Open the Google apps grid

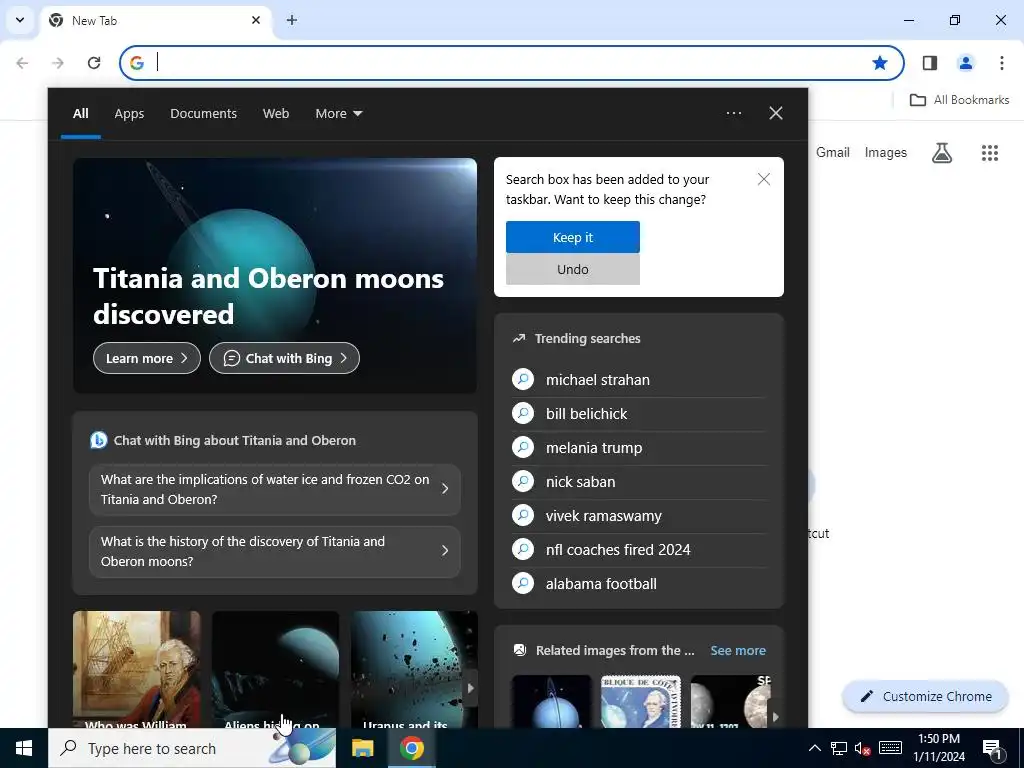click(989, 153)
